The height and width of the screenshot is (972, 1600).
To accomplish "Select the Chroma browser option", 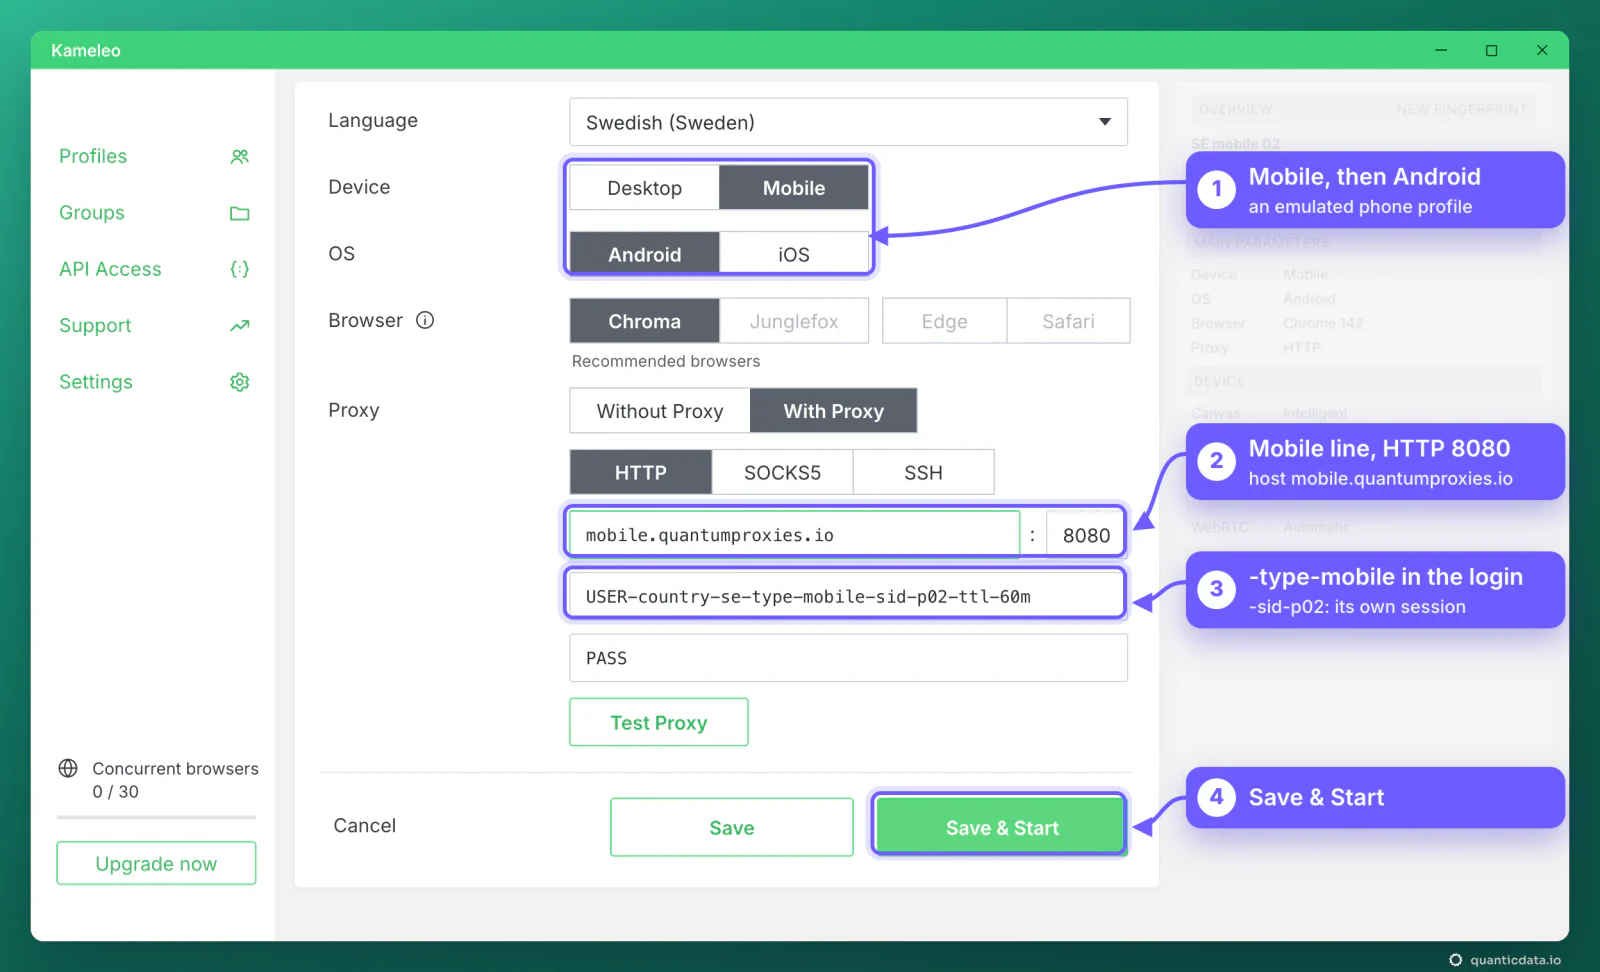I will (x=644, y=321).
